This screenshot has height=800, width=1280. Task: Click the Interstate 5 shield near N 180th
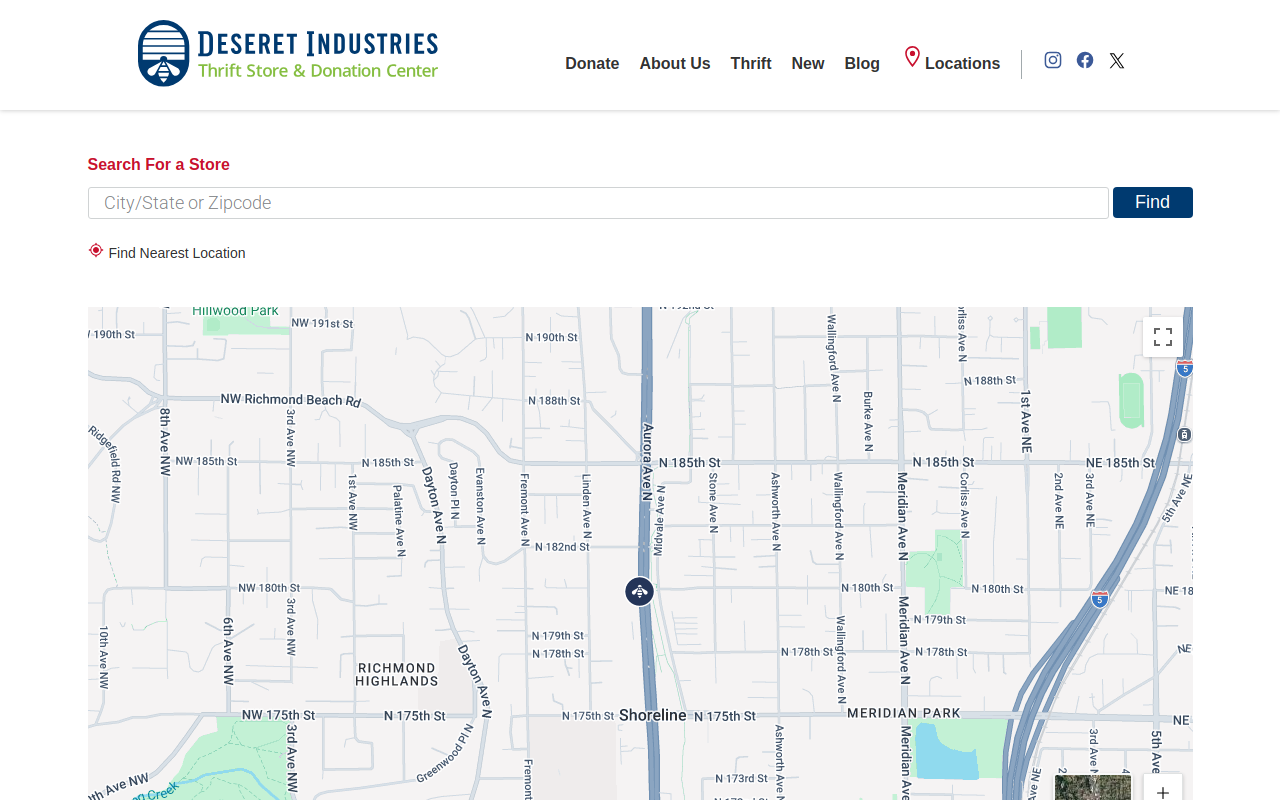[1100, 599]
